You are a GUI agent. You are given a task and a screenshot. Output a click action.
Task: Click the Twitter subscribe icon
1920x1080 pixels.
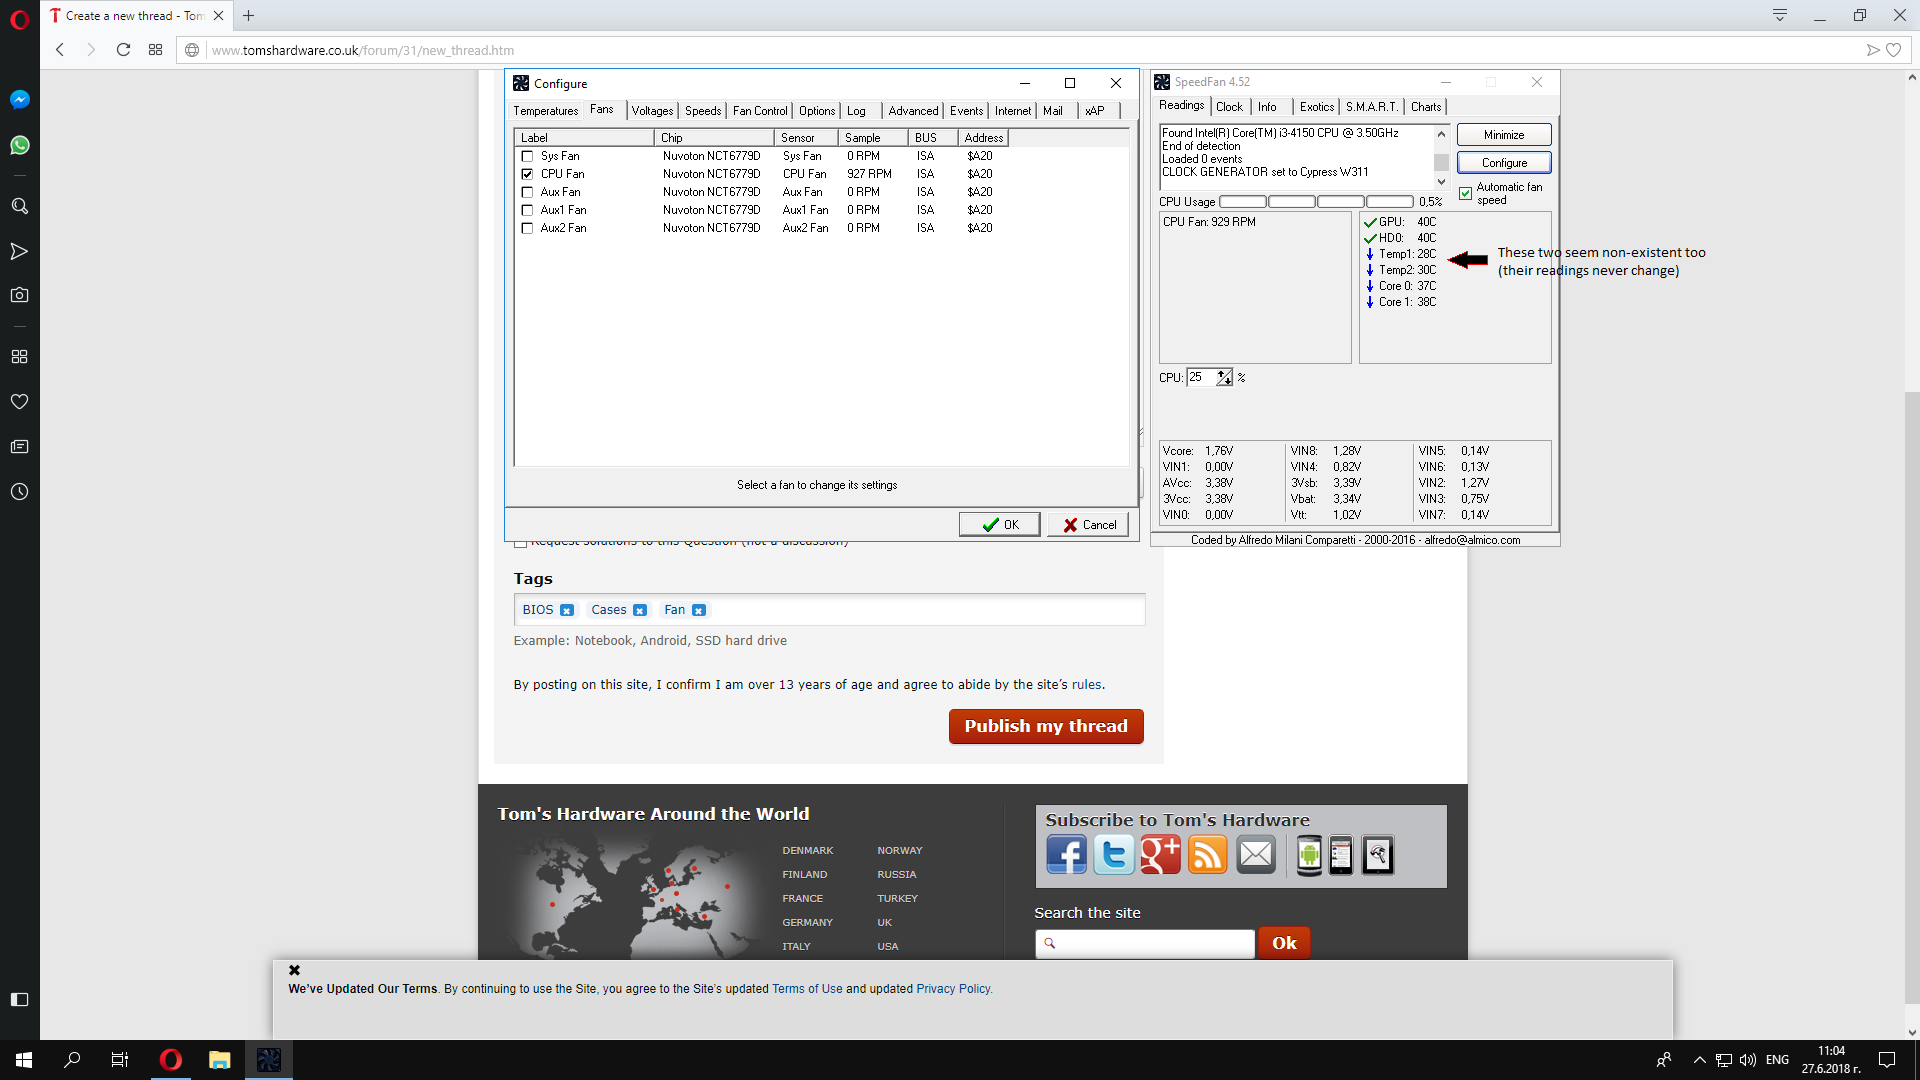tap(1113, 855)
